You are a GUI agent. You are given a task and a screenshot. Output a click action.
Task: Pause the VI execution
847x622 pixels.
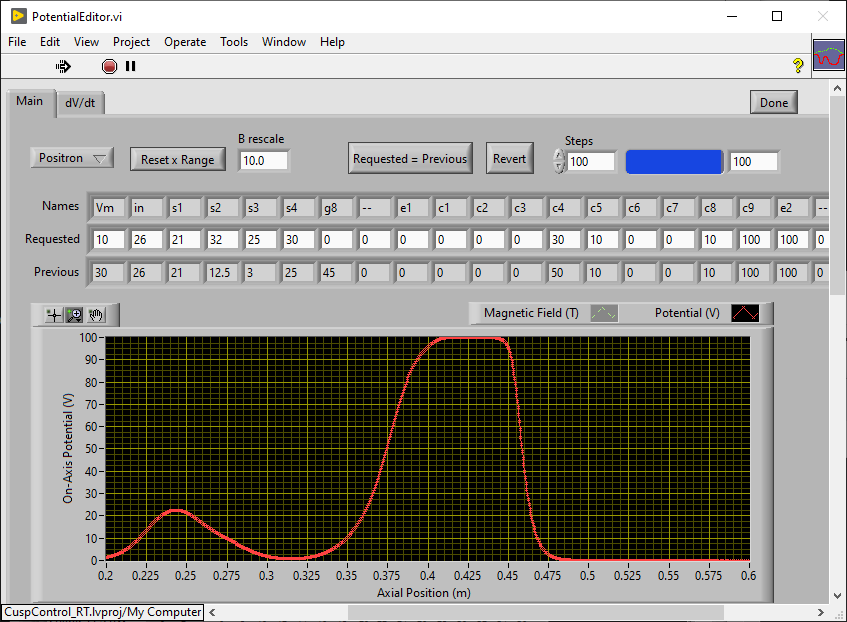coord(130,66)
